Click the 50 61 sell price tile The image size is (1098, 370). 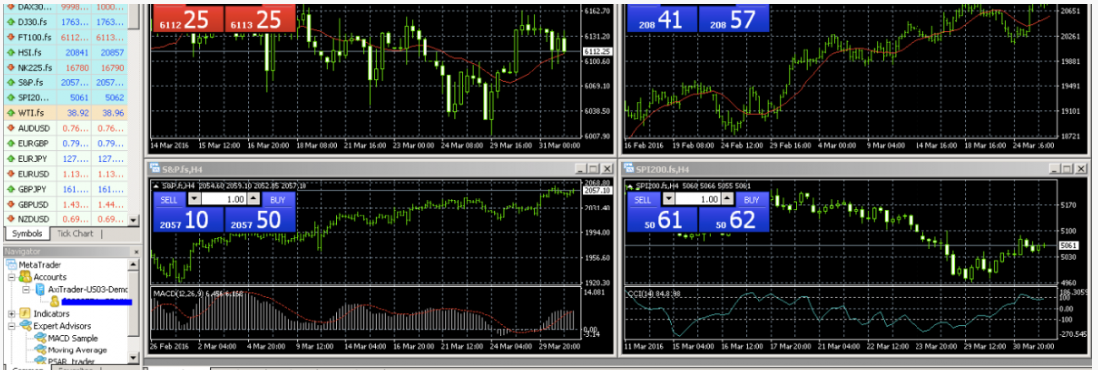pos(662,221)
